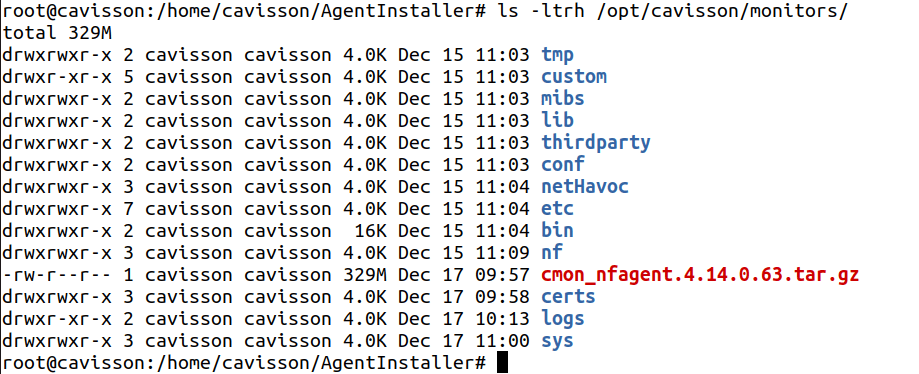Screen dimensions: 919x374
Task: Select the mibs directory entry
Action: point(563,98)
